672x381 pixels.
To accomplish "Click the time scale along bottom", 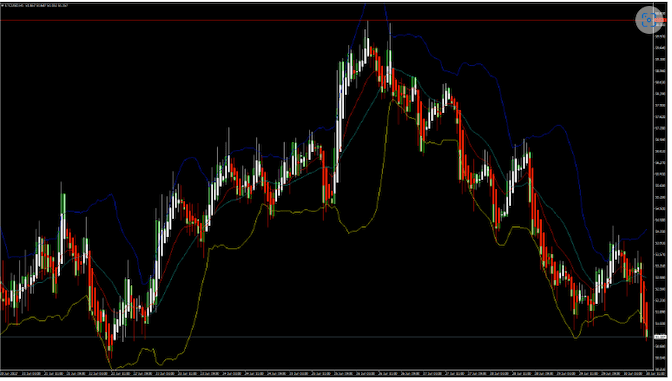I will coord(327,374).
